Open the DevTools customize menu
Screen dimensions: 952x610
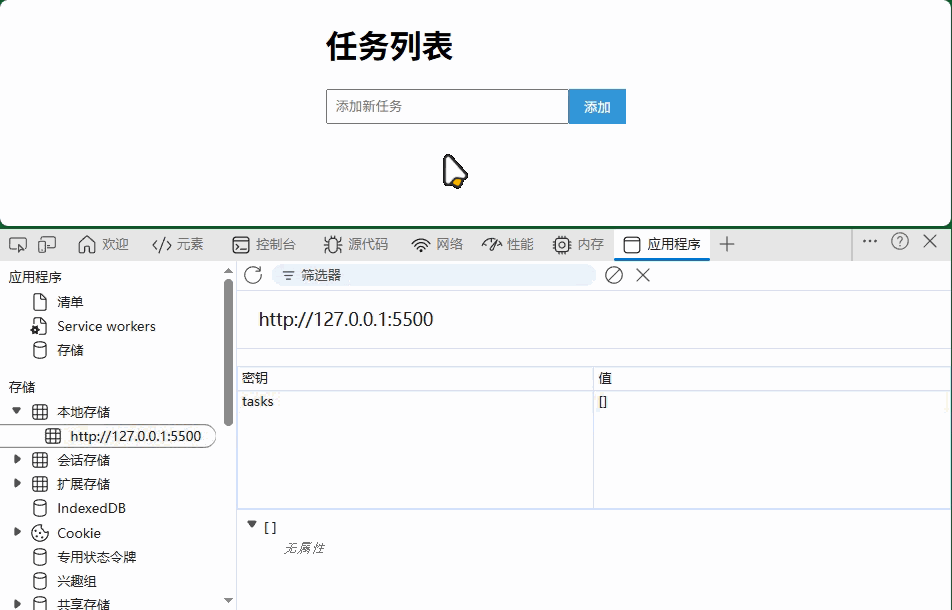(869, 241)
